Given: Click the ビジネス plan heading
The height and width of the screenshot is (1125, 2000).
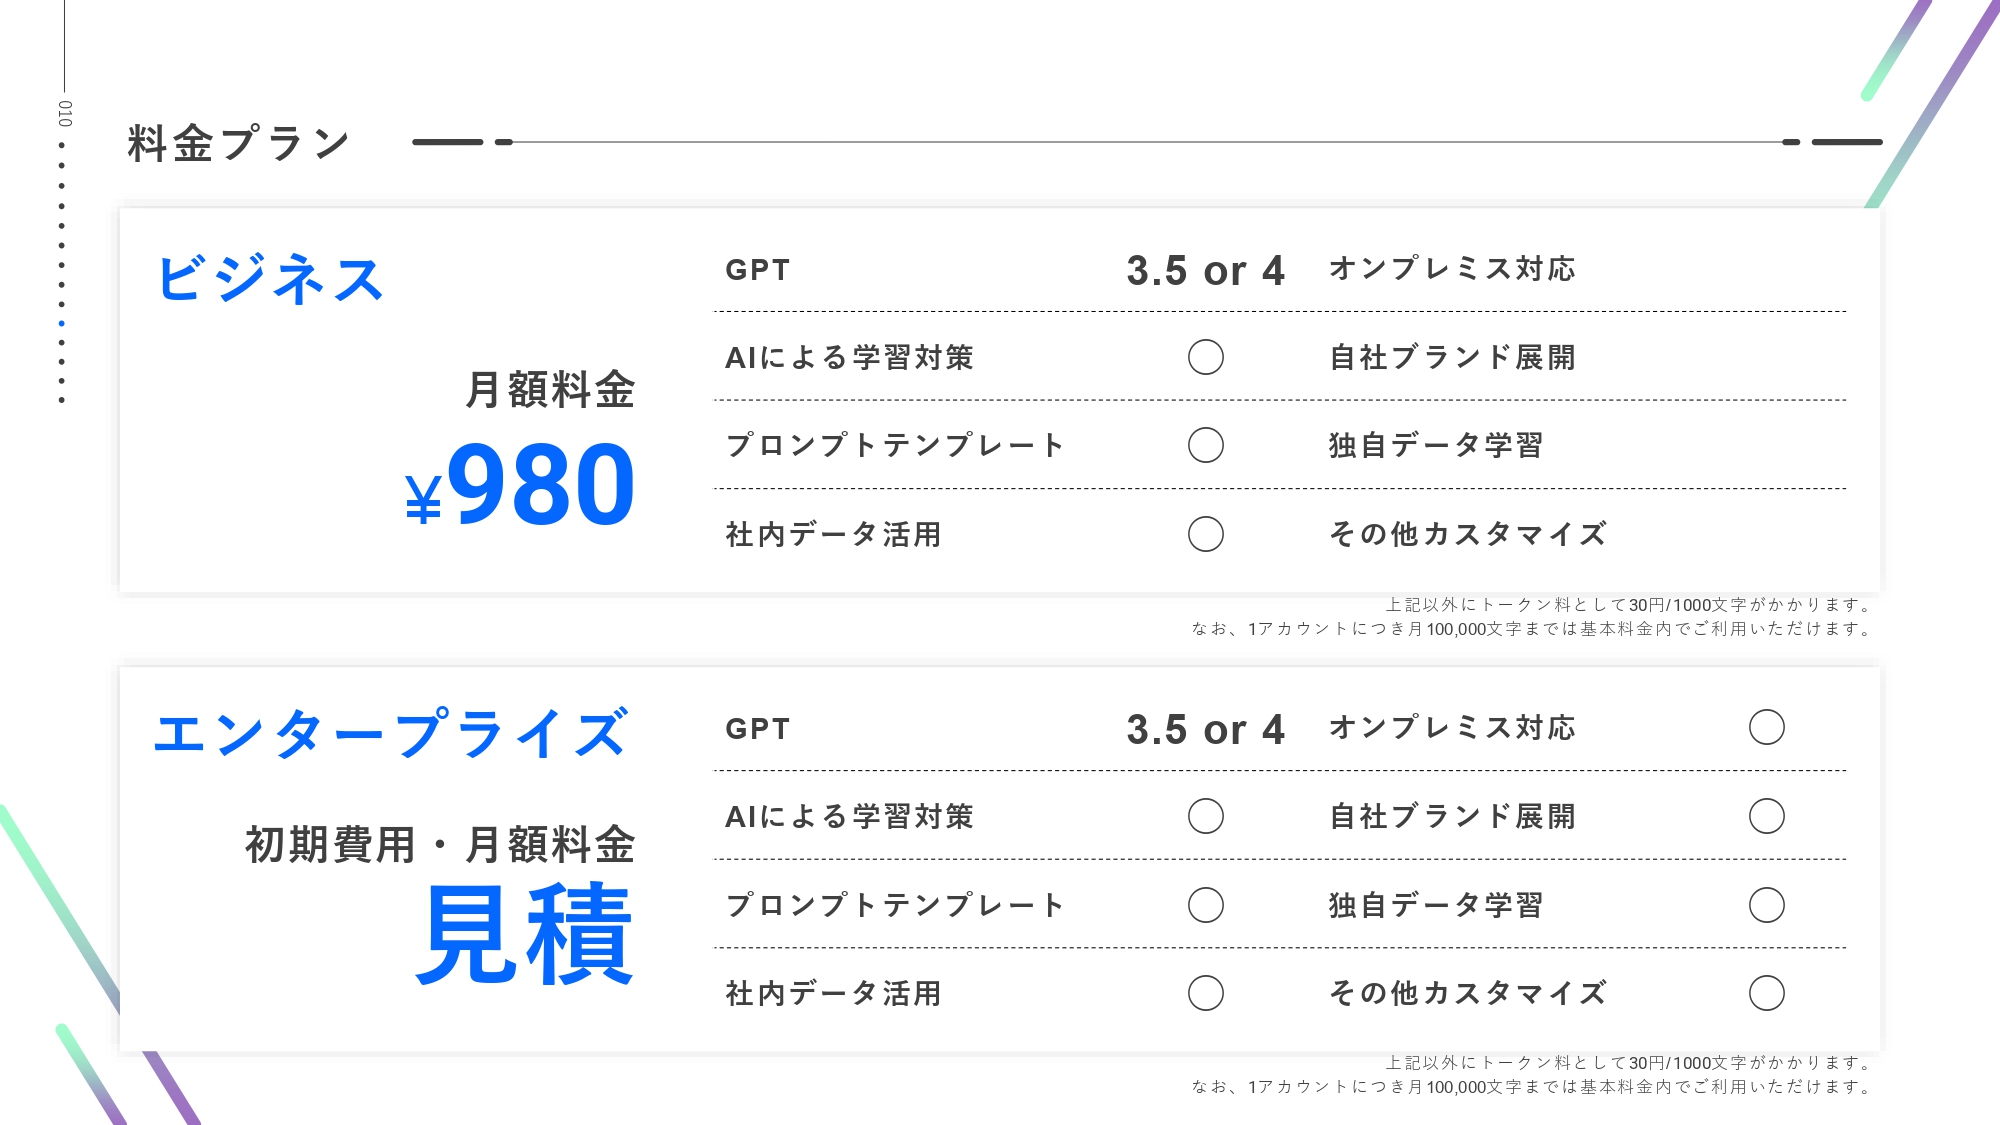Looking at the screenshot, I should click(x=270, y=278).
